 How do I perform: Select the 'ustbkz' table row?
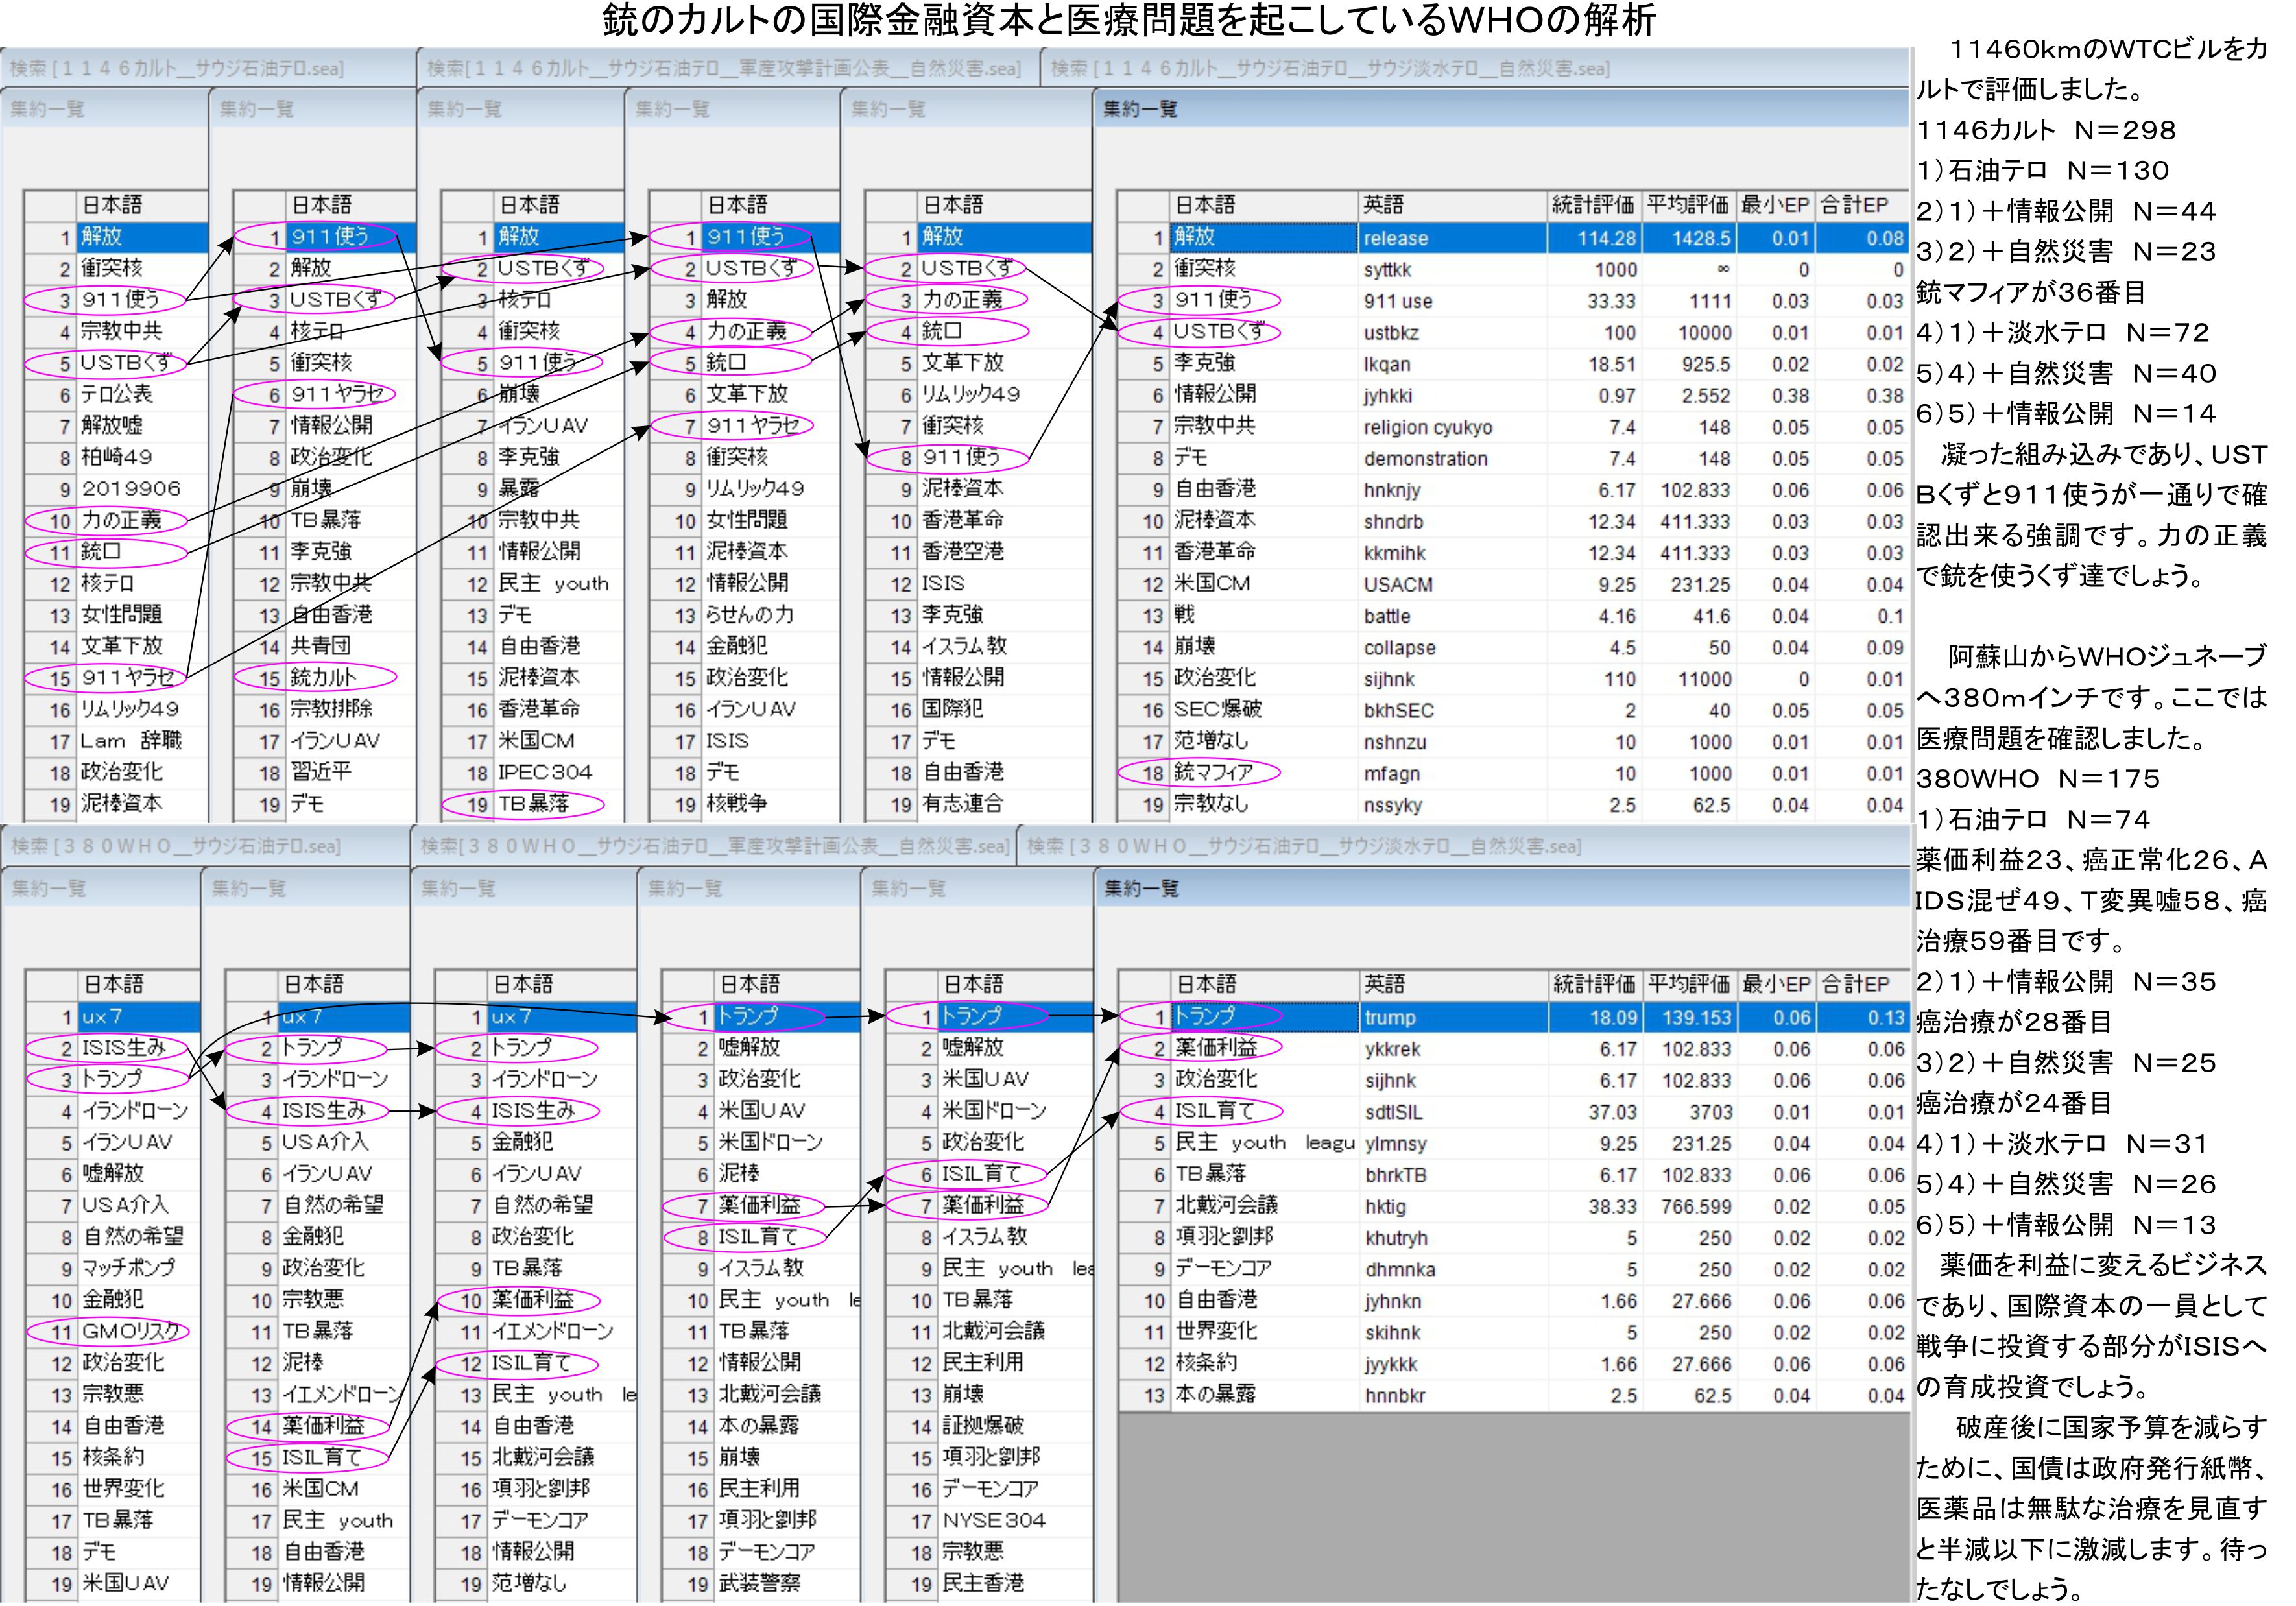click(x=1391, y=333)
